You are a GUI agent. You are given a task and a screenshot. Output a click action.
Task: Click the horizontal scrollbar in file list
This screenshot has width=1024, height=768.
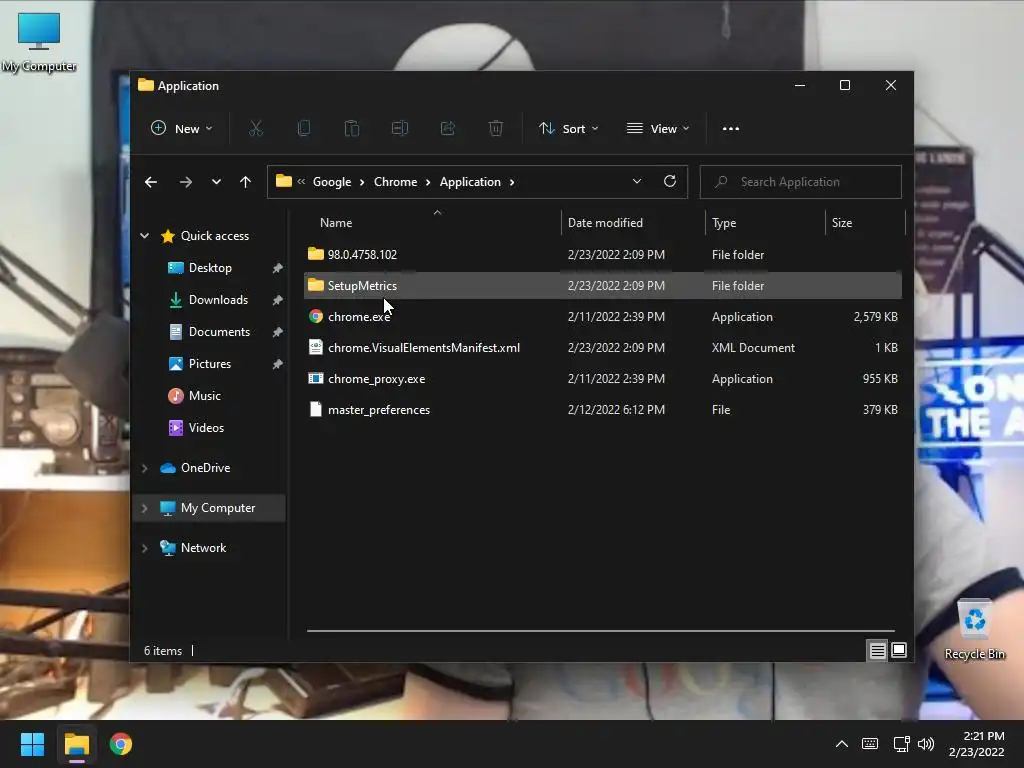click(601, 631)
